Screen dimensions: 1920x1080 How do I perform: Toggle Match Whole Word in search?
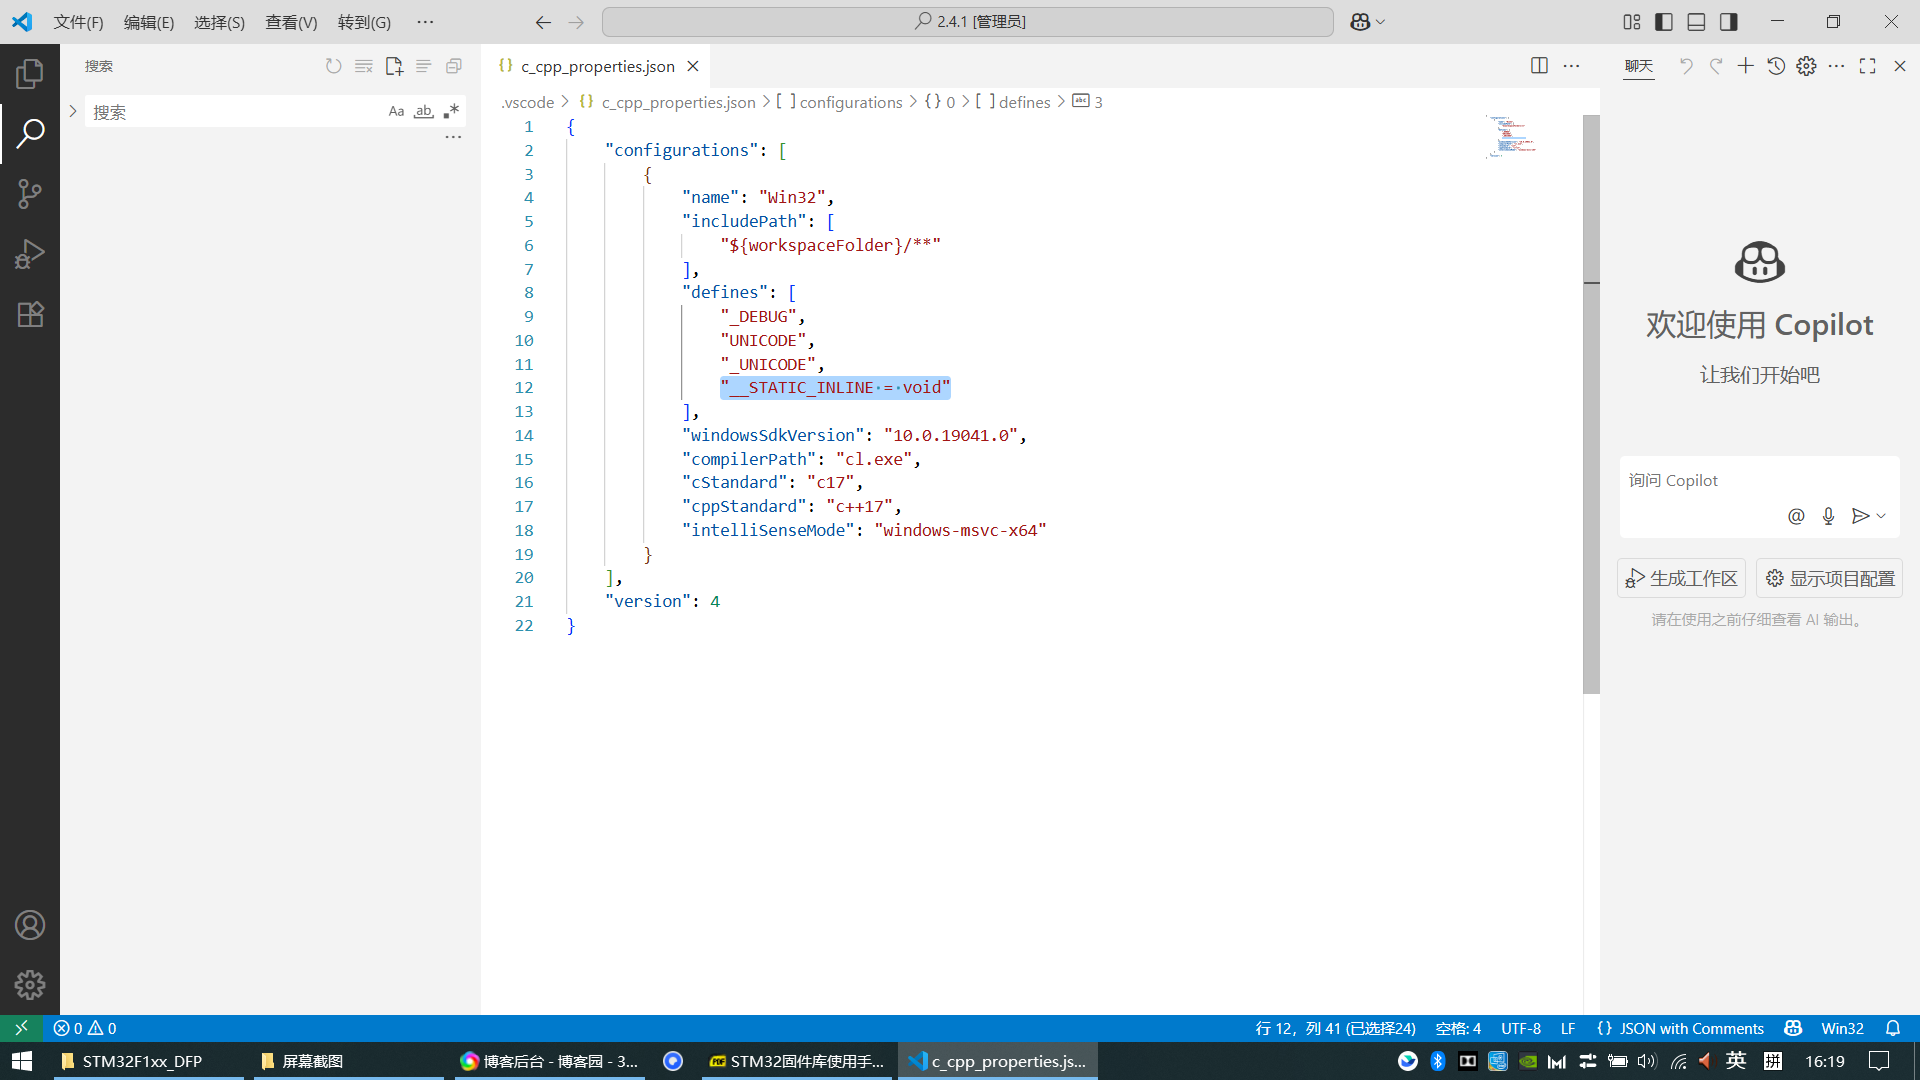[424, 111]
